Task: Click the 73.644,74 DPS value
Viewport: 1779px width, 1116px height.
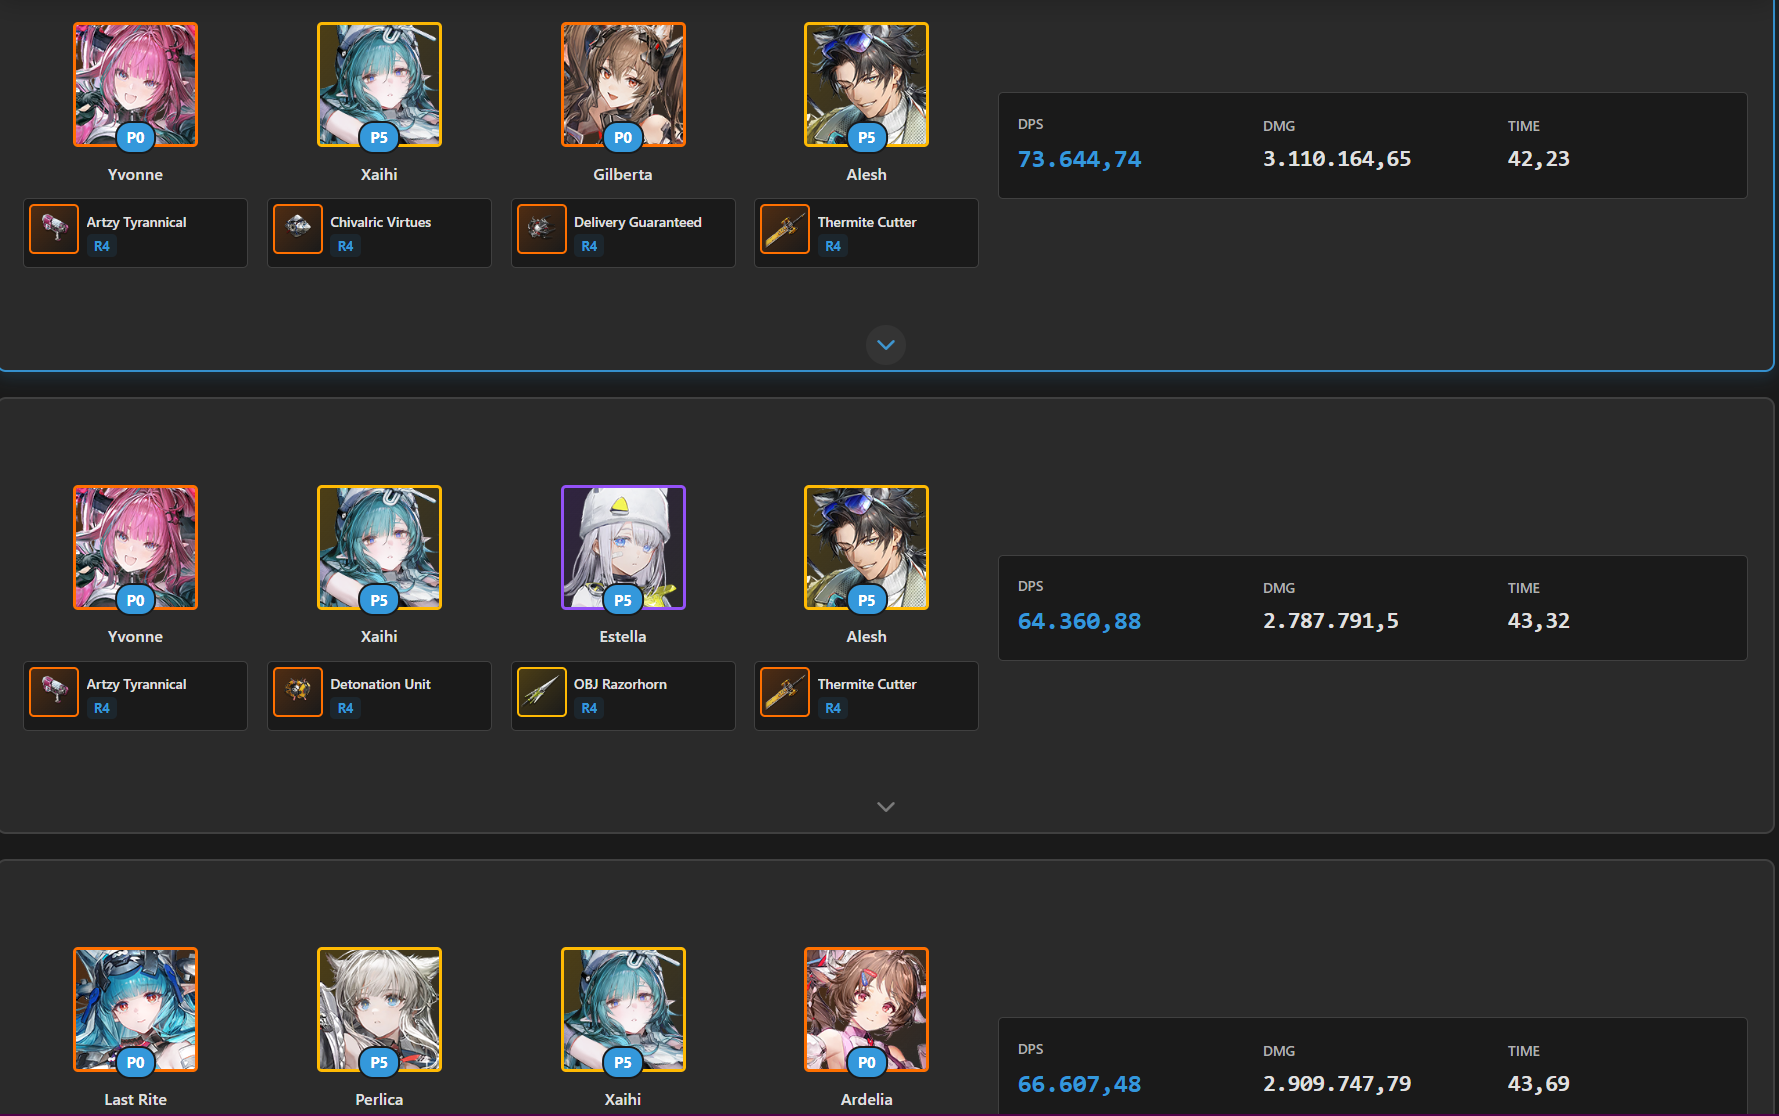Action: point(1079,159)
